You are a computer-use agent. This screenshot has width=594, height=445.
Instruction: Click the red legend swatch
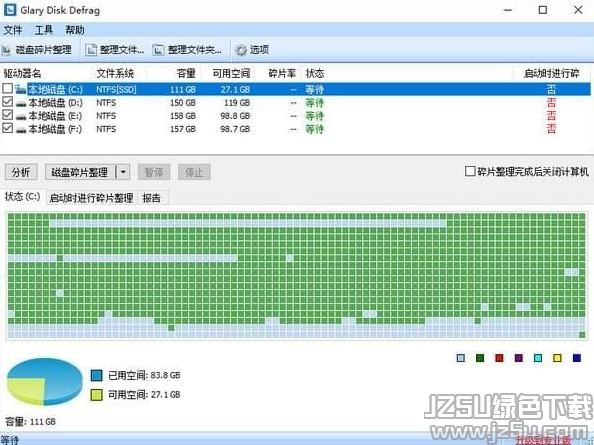click(499, 358)
